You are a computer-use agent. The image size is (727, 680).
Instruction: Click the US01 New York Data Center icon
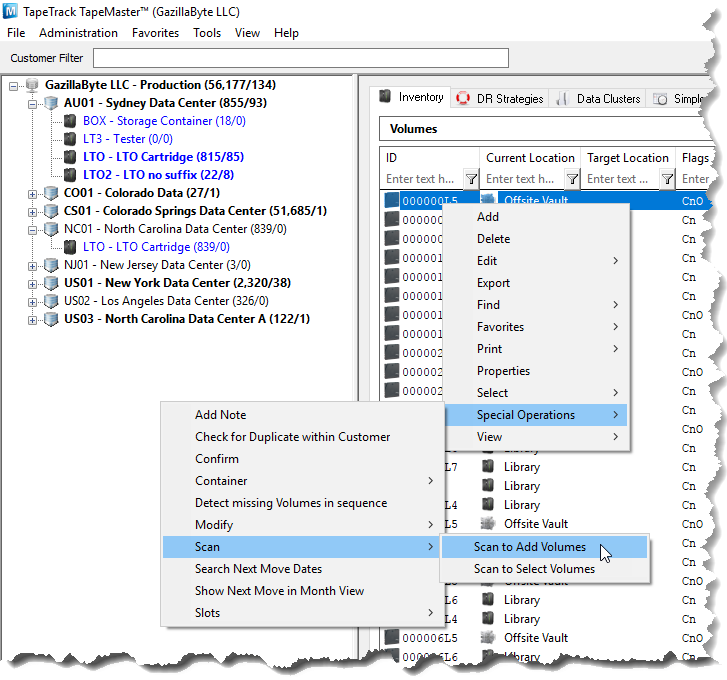click(51, 283)
